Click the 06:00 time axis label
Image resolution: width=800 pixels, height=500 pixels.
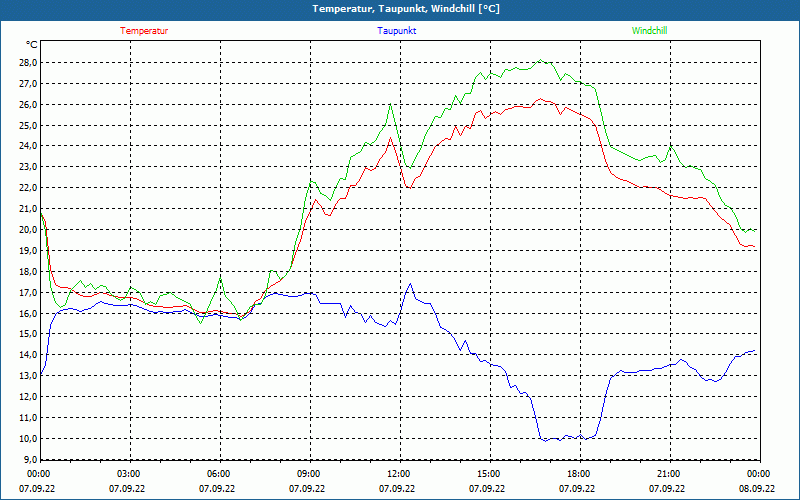coord(218,474)
